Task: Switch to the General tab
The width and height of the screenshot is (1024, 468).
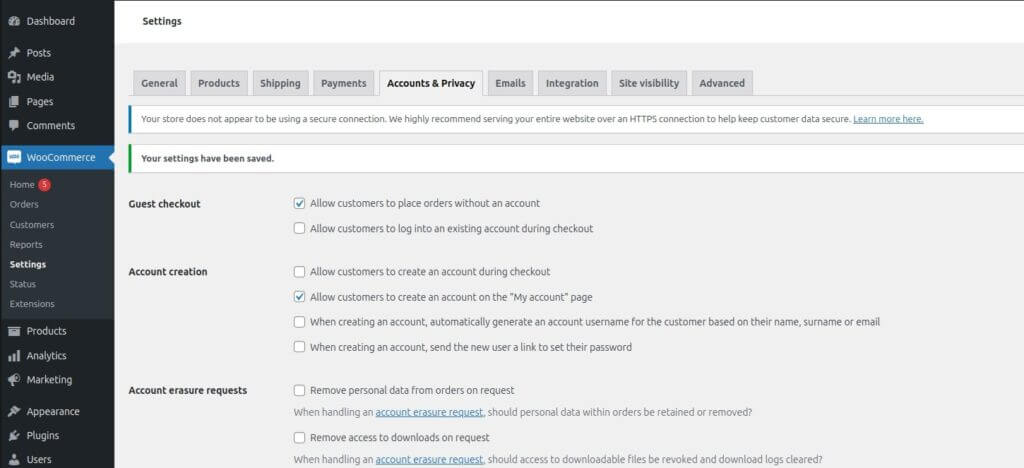Action: (159, 83)
